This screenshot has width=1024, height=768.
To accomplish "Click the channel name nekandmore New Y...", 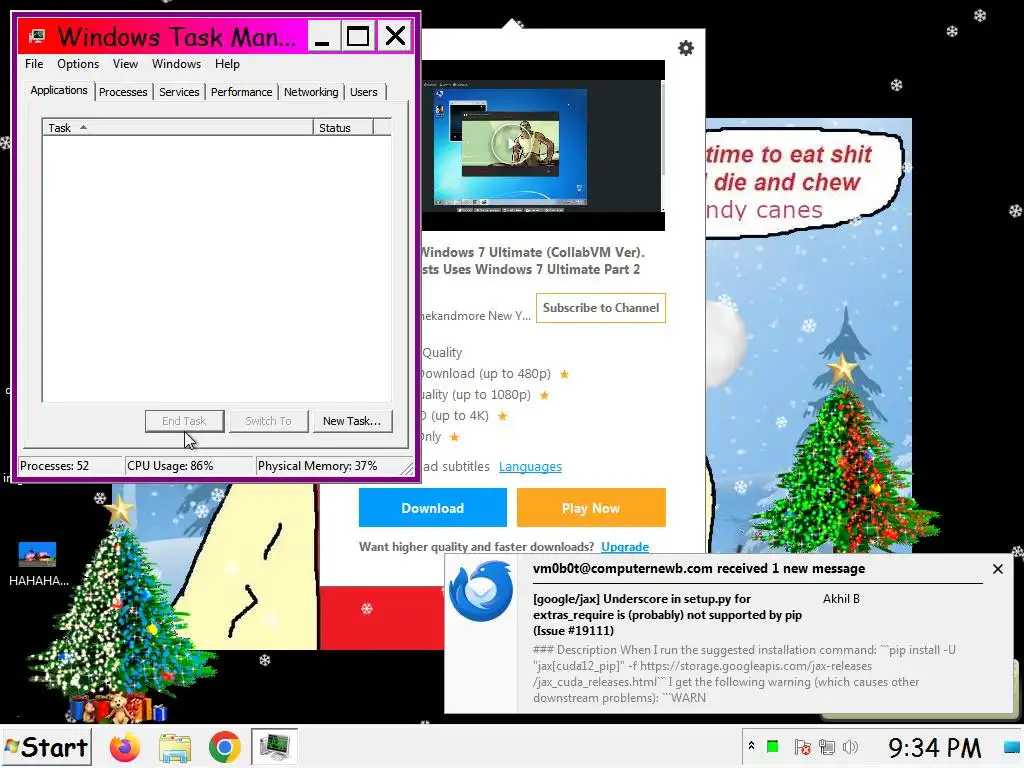I will (477, 315).
